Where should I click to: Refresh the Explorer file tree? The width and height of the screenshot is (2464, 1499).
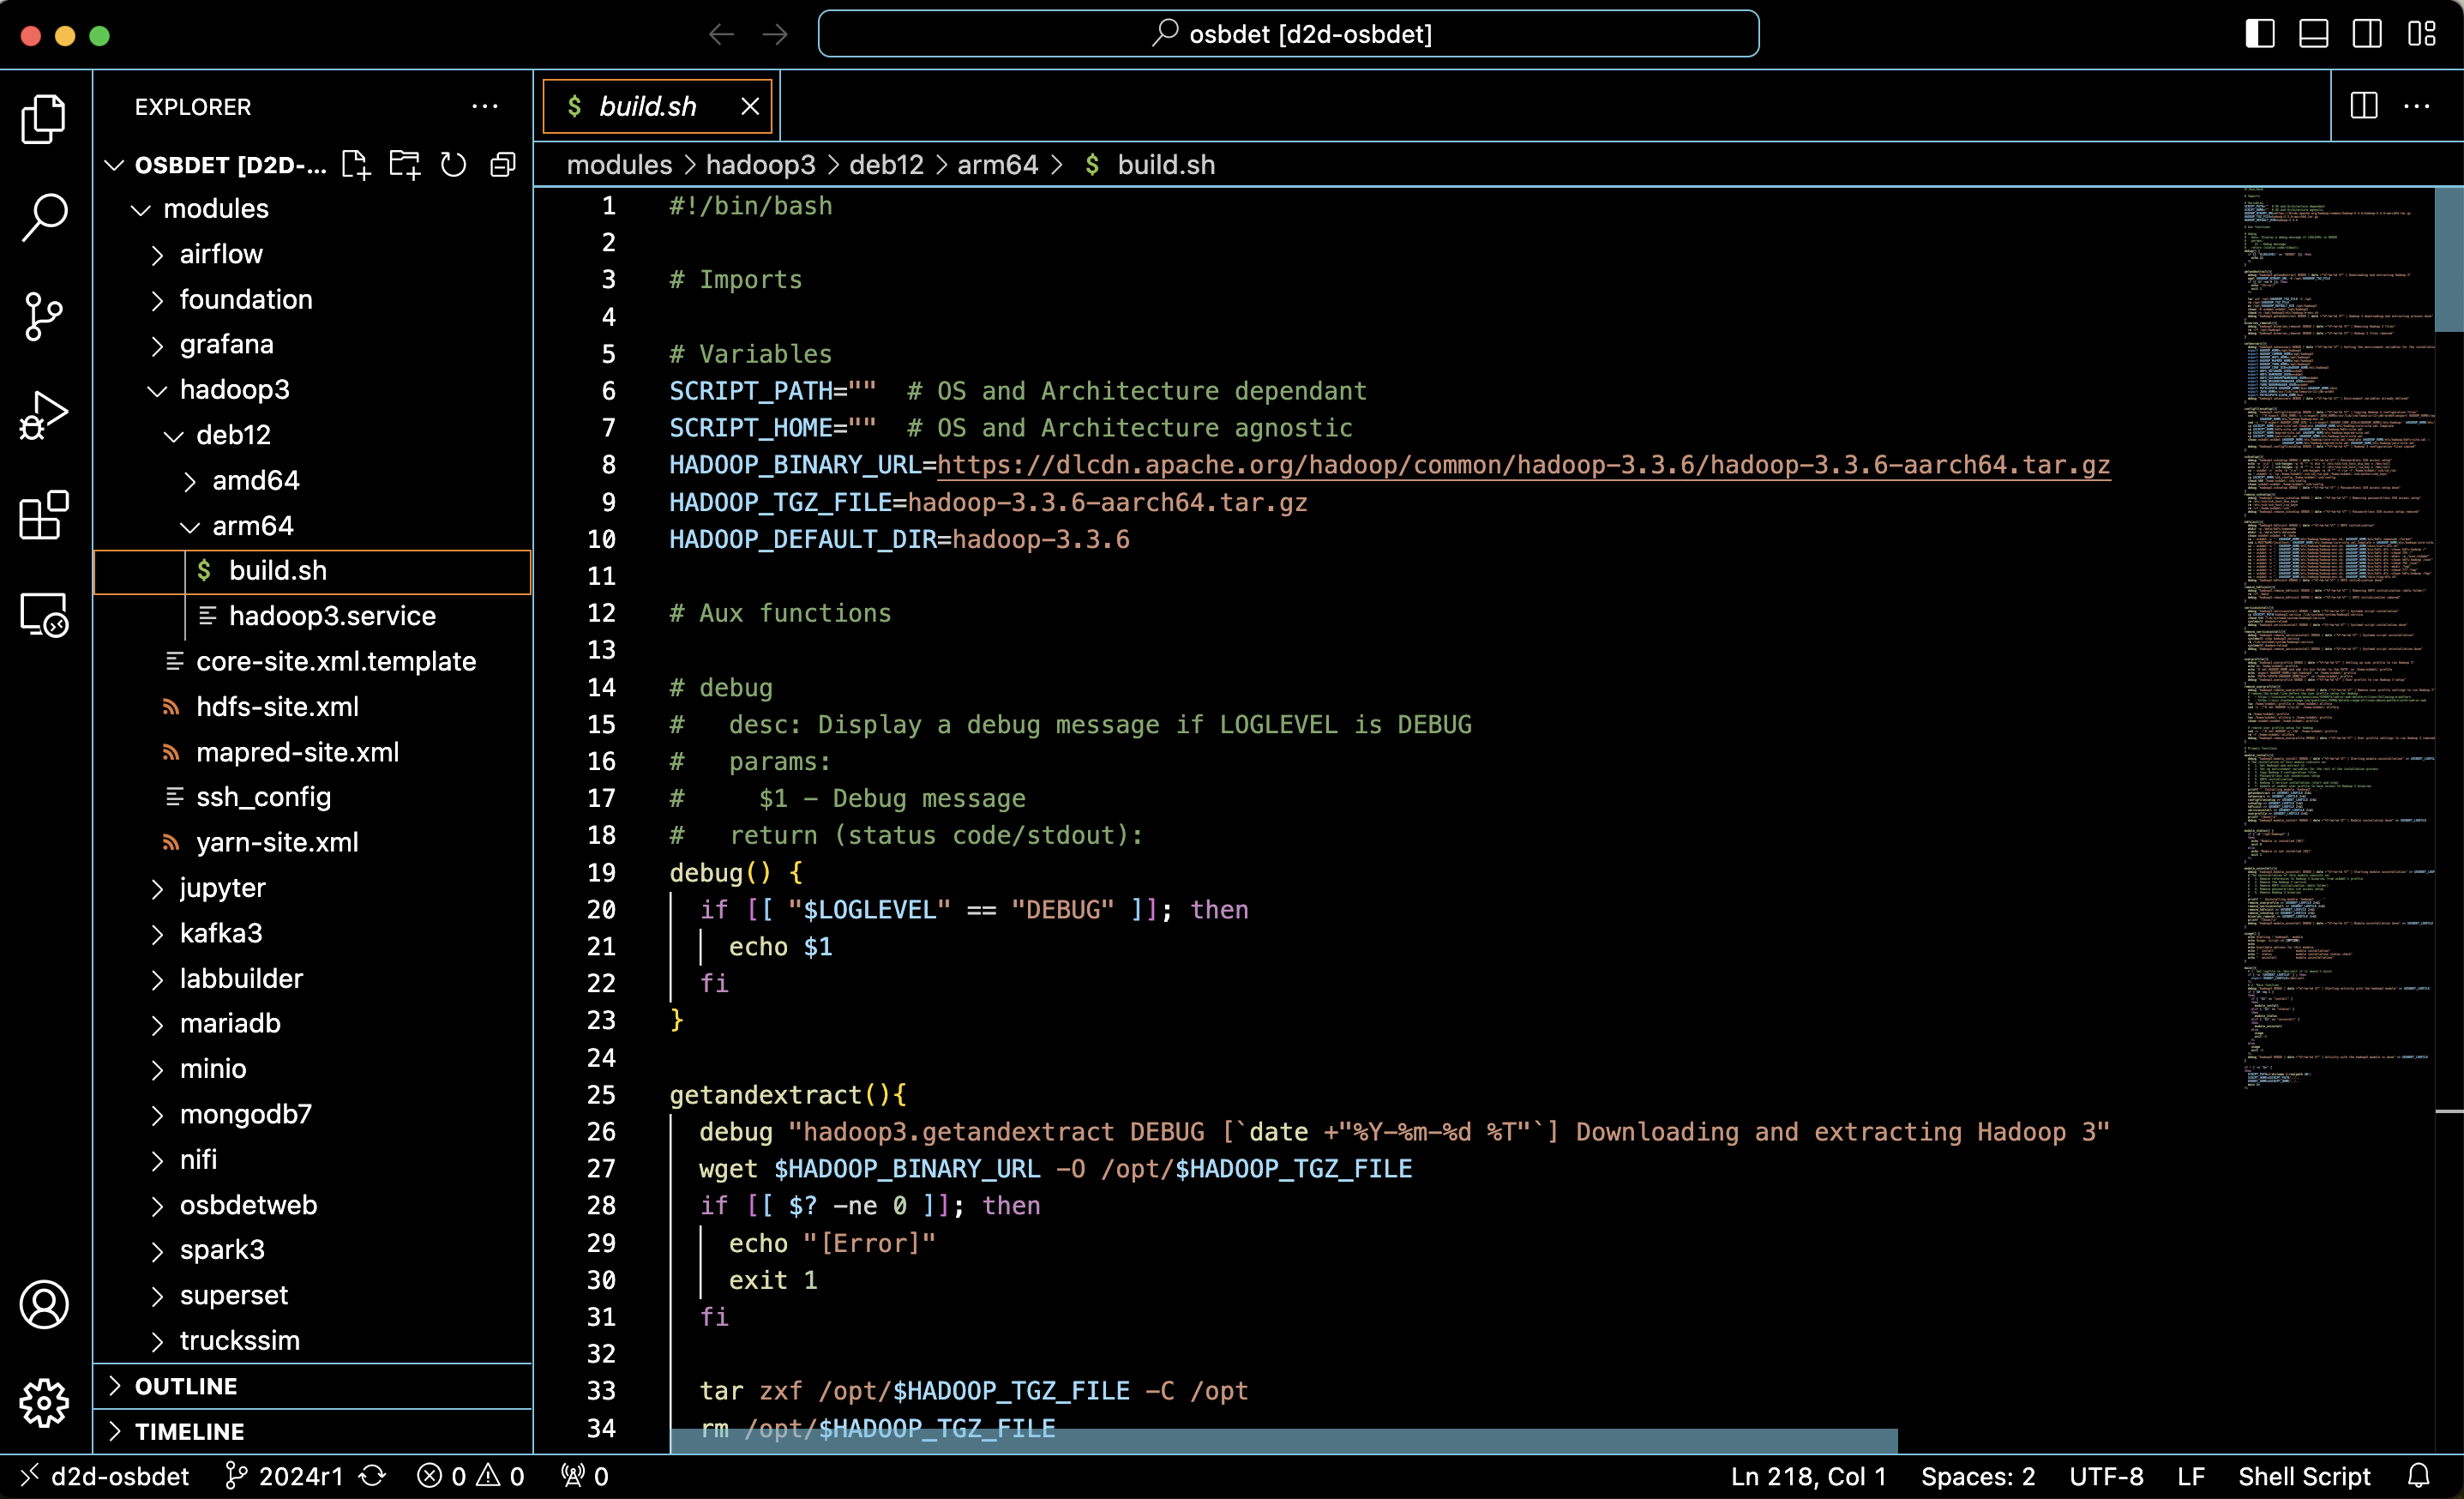click(454, 165)
